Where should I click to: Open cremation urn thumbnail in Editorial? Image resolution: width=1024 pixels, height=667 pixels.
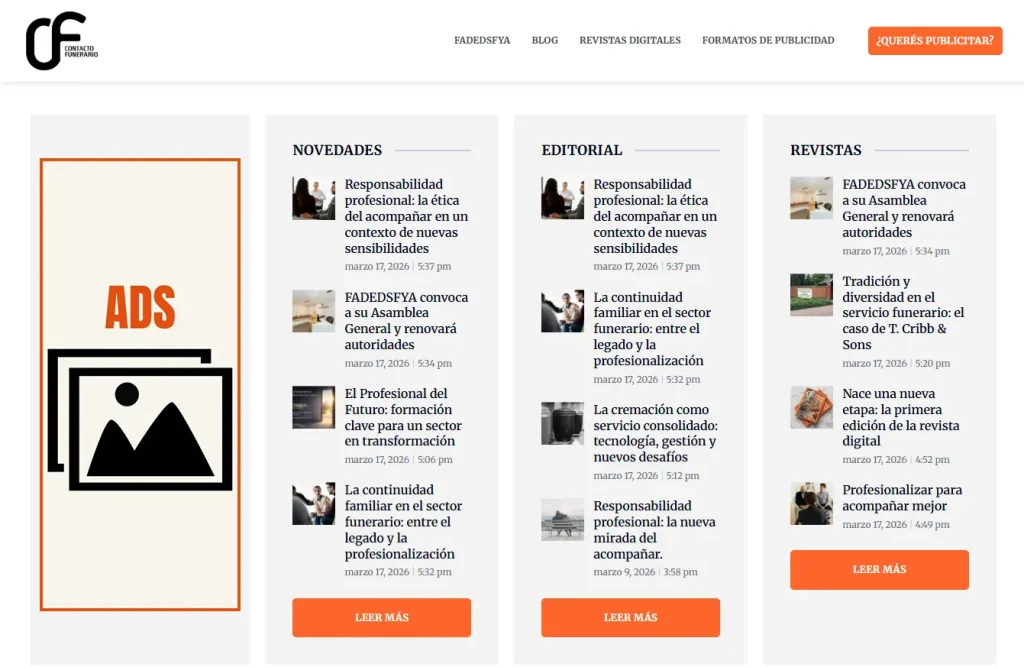pos(562,423)
